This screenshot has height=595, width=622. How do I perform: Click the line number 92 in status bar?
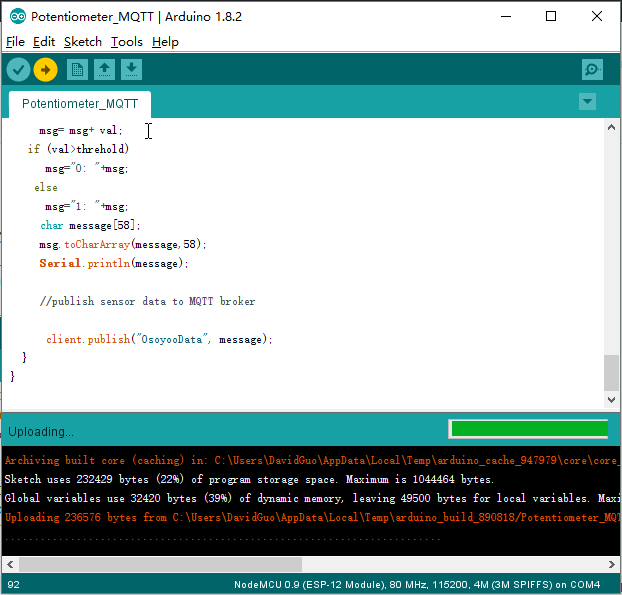pyautogui.click(x=13, y=585)
